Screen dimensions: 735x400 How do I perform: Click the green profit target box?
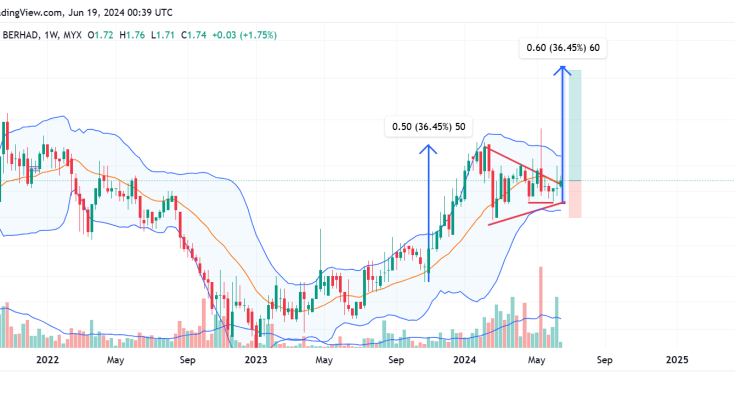pos(574,124)
